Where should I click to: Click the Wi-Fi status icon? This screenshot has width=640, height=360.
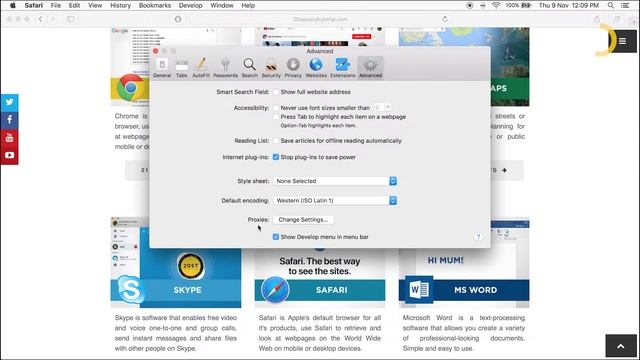click(x=496, y=5)
